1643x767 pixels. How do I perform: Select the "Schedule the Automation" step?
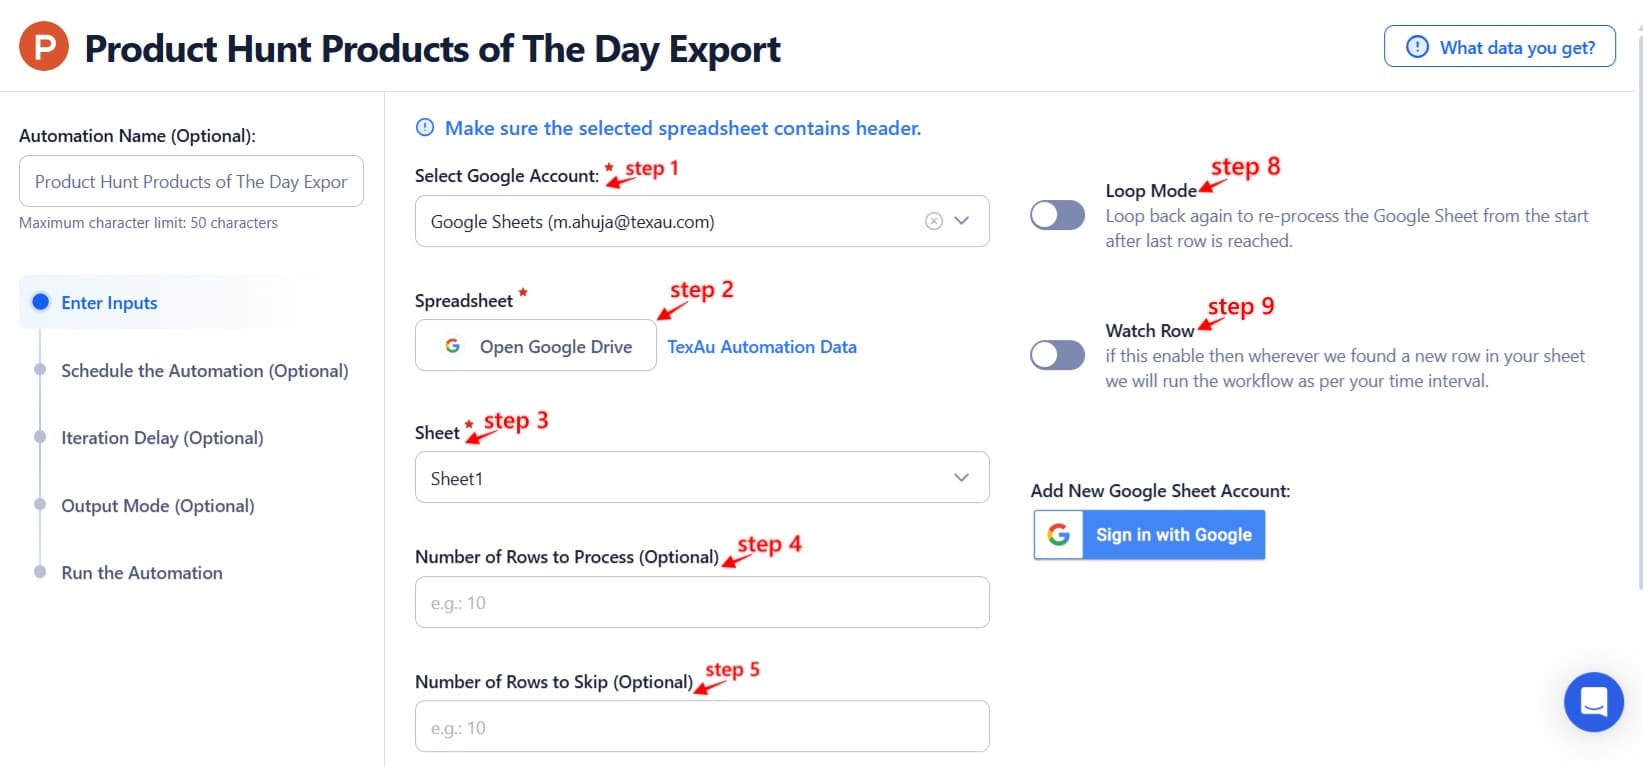205,370
